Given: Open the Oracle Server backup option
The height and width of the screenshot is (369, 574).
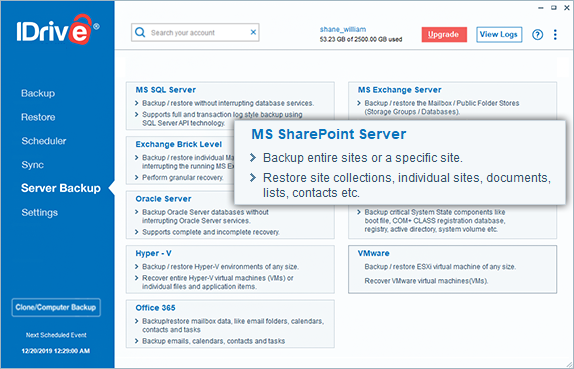Looking at the screenshot, I should tap(230, 215).
